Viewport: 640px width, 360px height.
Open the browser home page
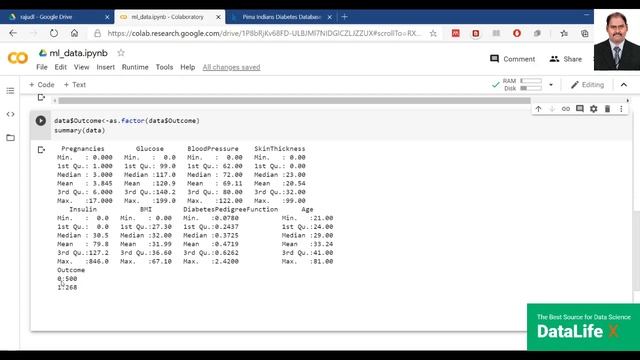coord(74,33)
